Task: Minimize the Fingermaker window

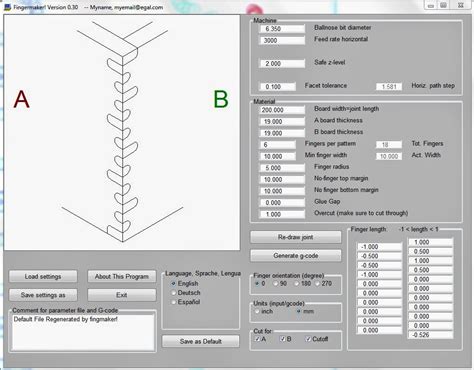Action: pyautogui.click(x=431, y=5)
